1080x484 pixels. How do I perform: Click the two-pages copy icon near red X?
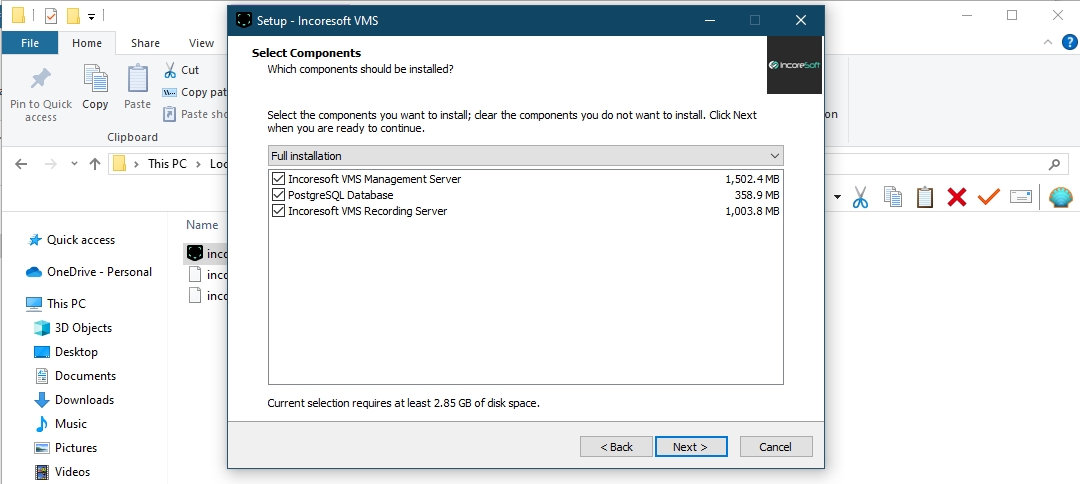[x=893, y=198]
